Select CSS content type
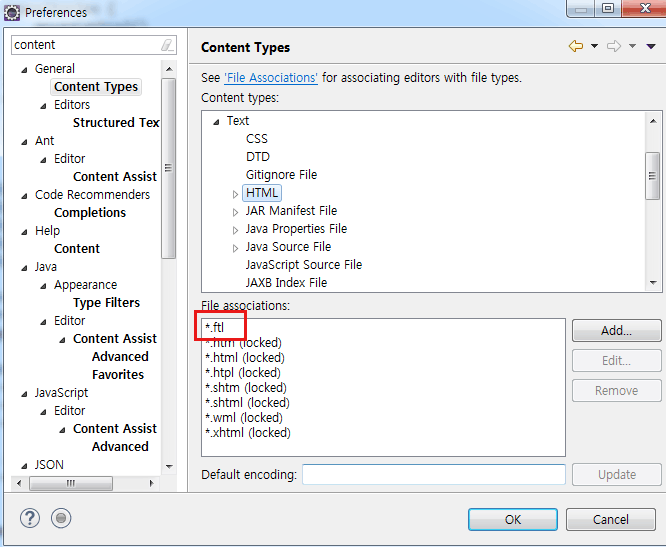 pos(257,139)
